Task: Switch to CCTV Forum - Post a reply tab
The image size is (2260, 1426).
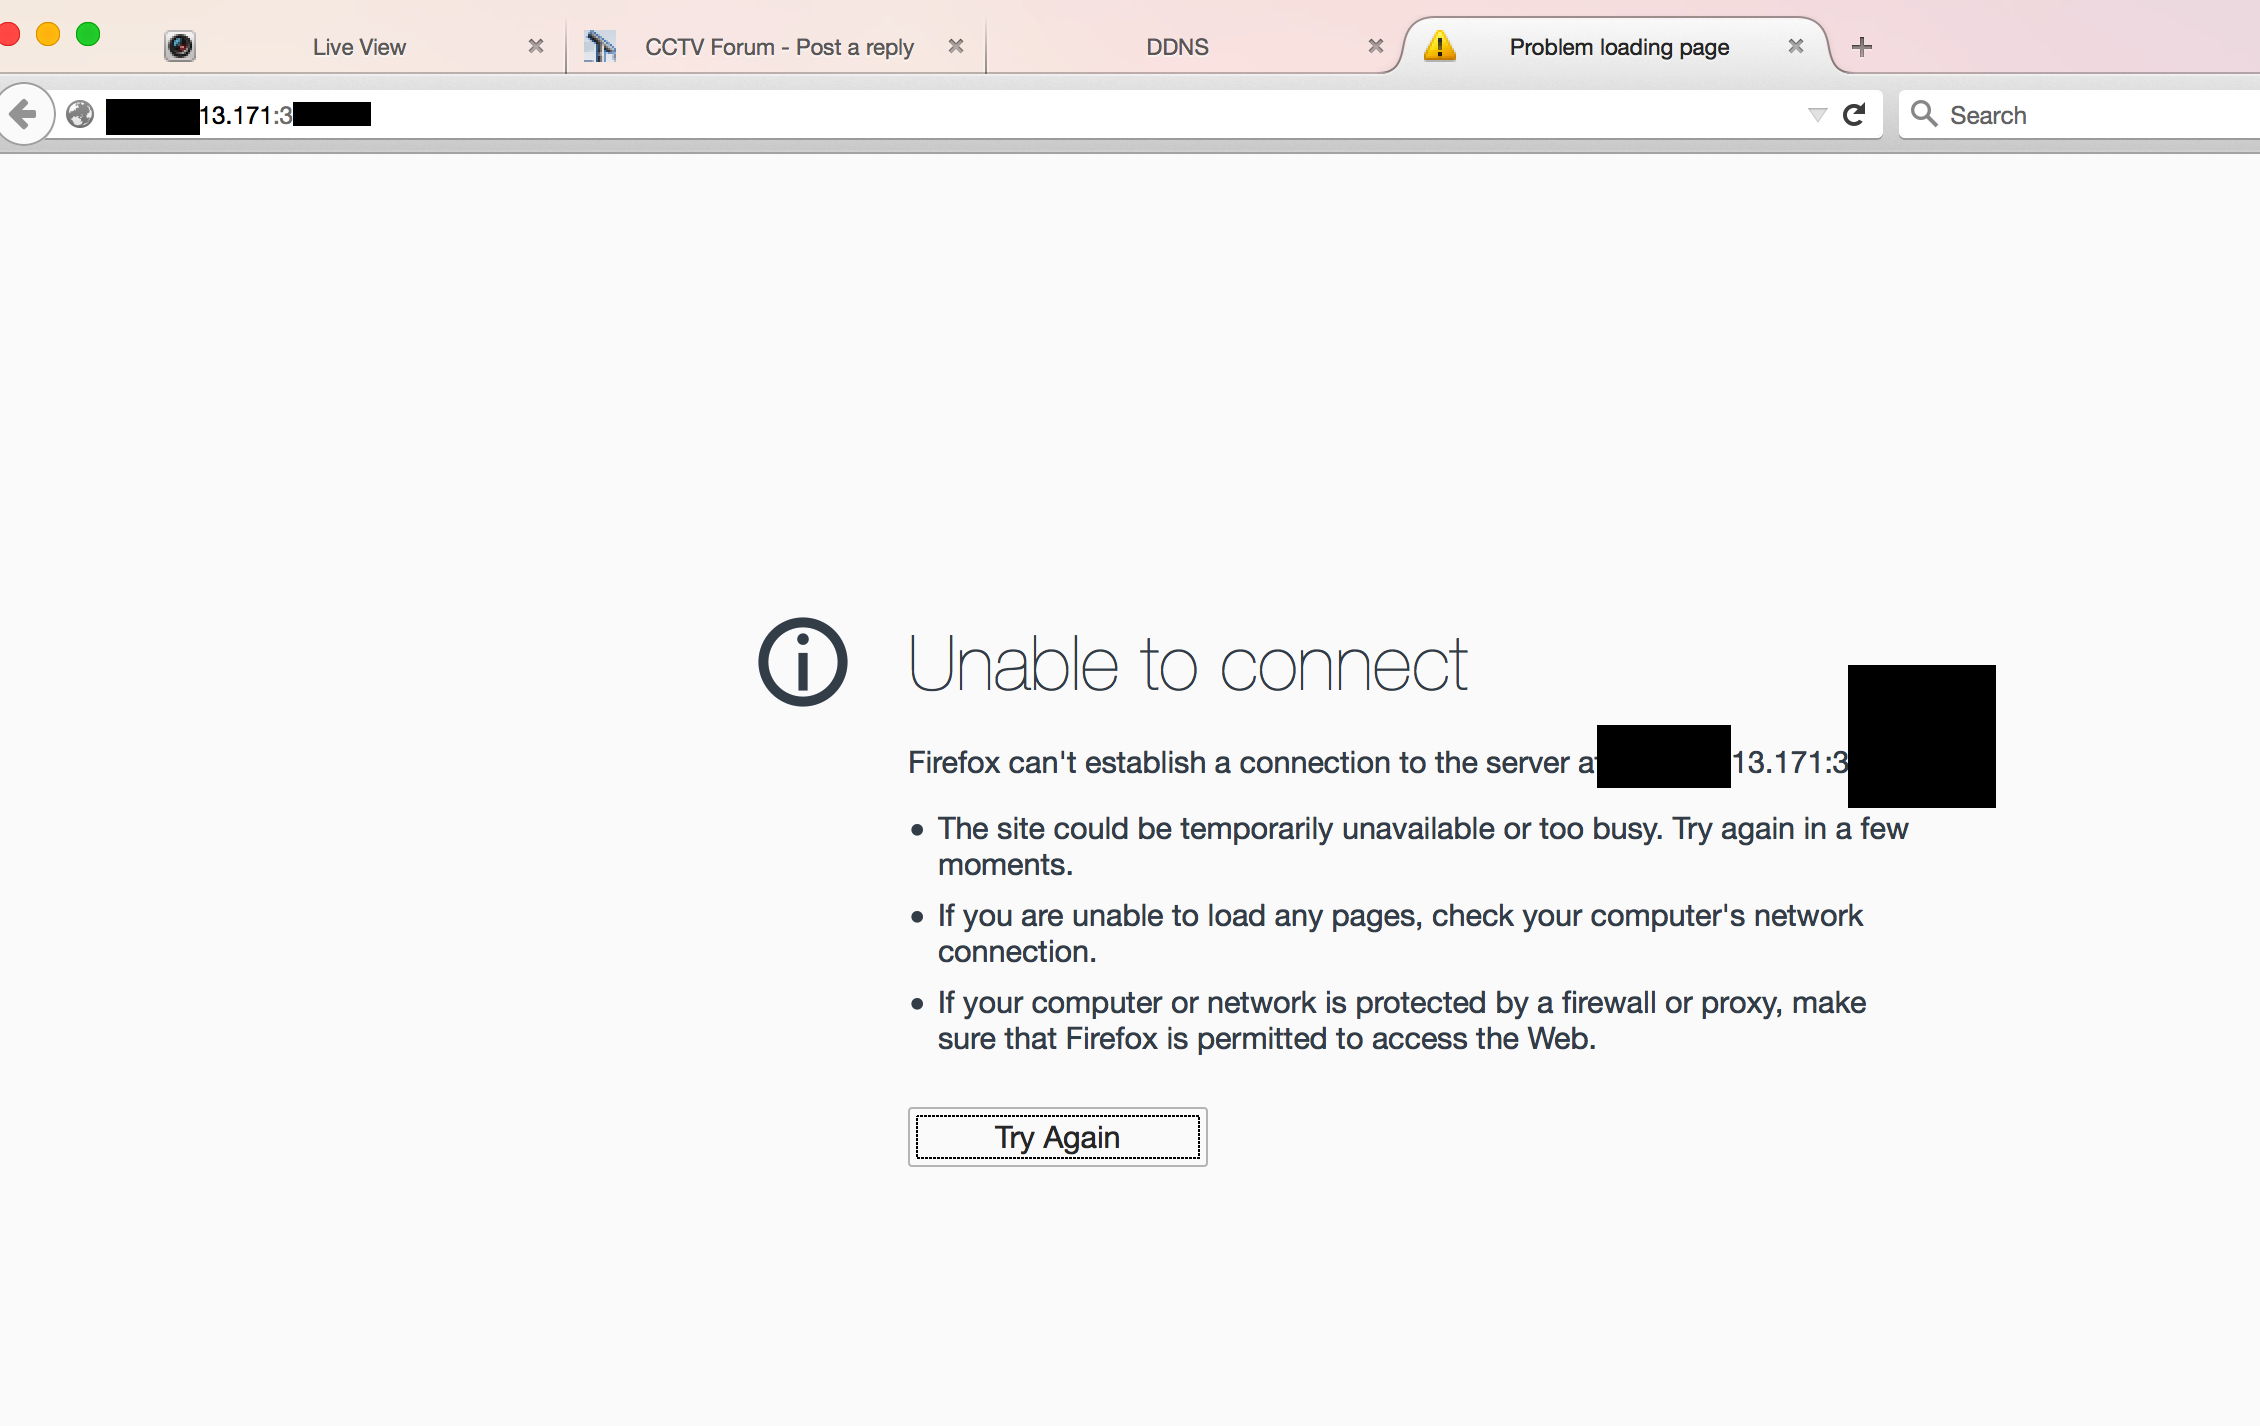Action: pyautogui.click(x=778, y=47)
